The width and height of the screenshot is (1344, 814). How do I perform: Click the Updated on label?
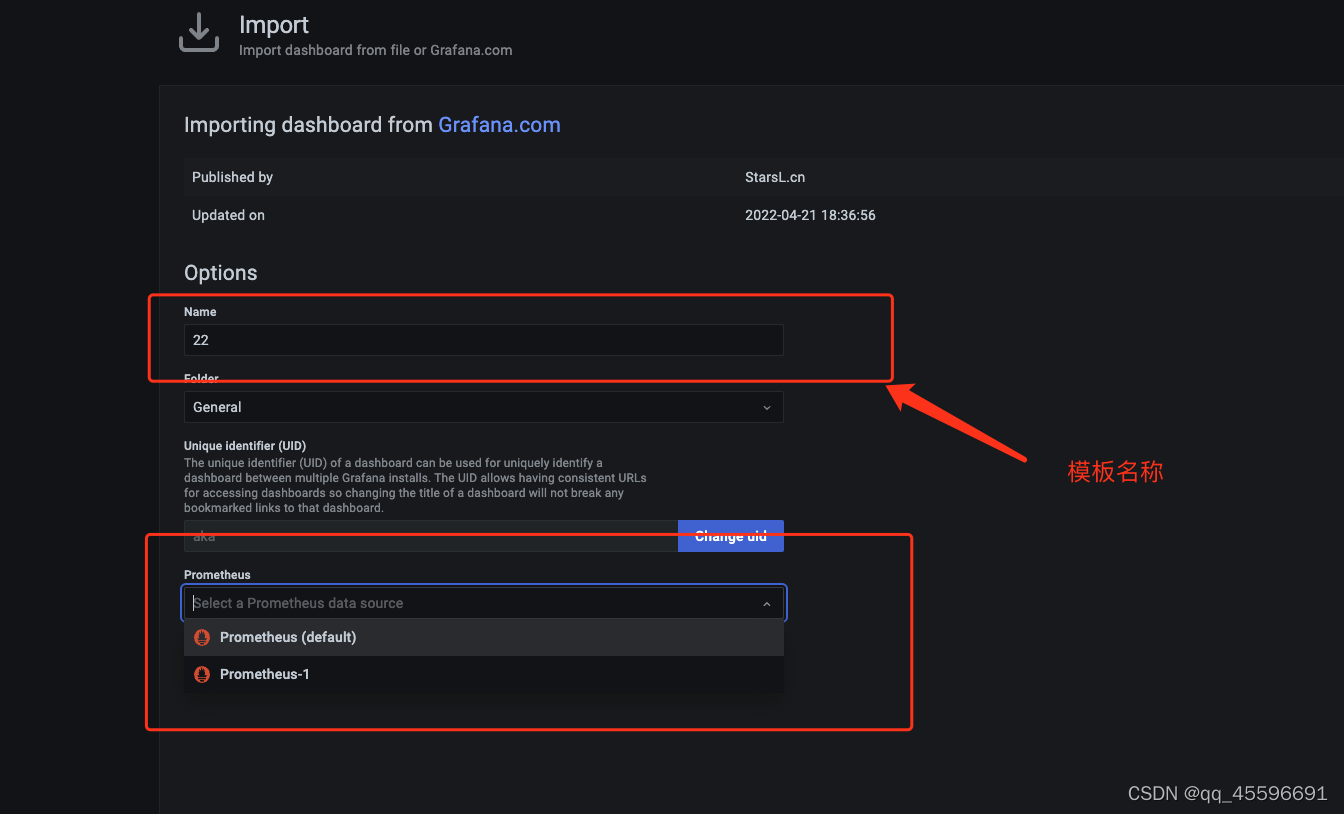[x=228, y=215]
